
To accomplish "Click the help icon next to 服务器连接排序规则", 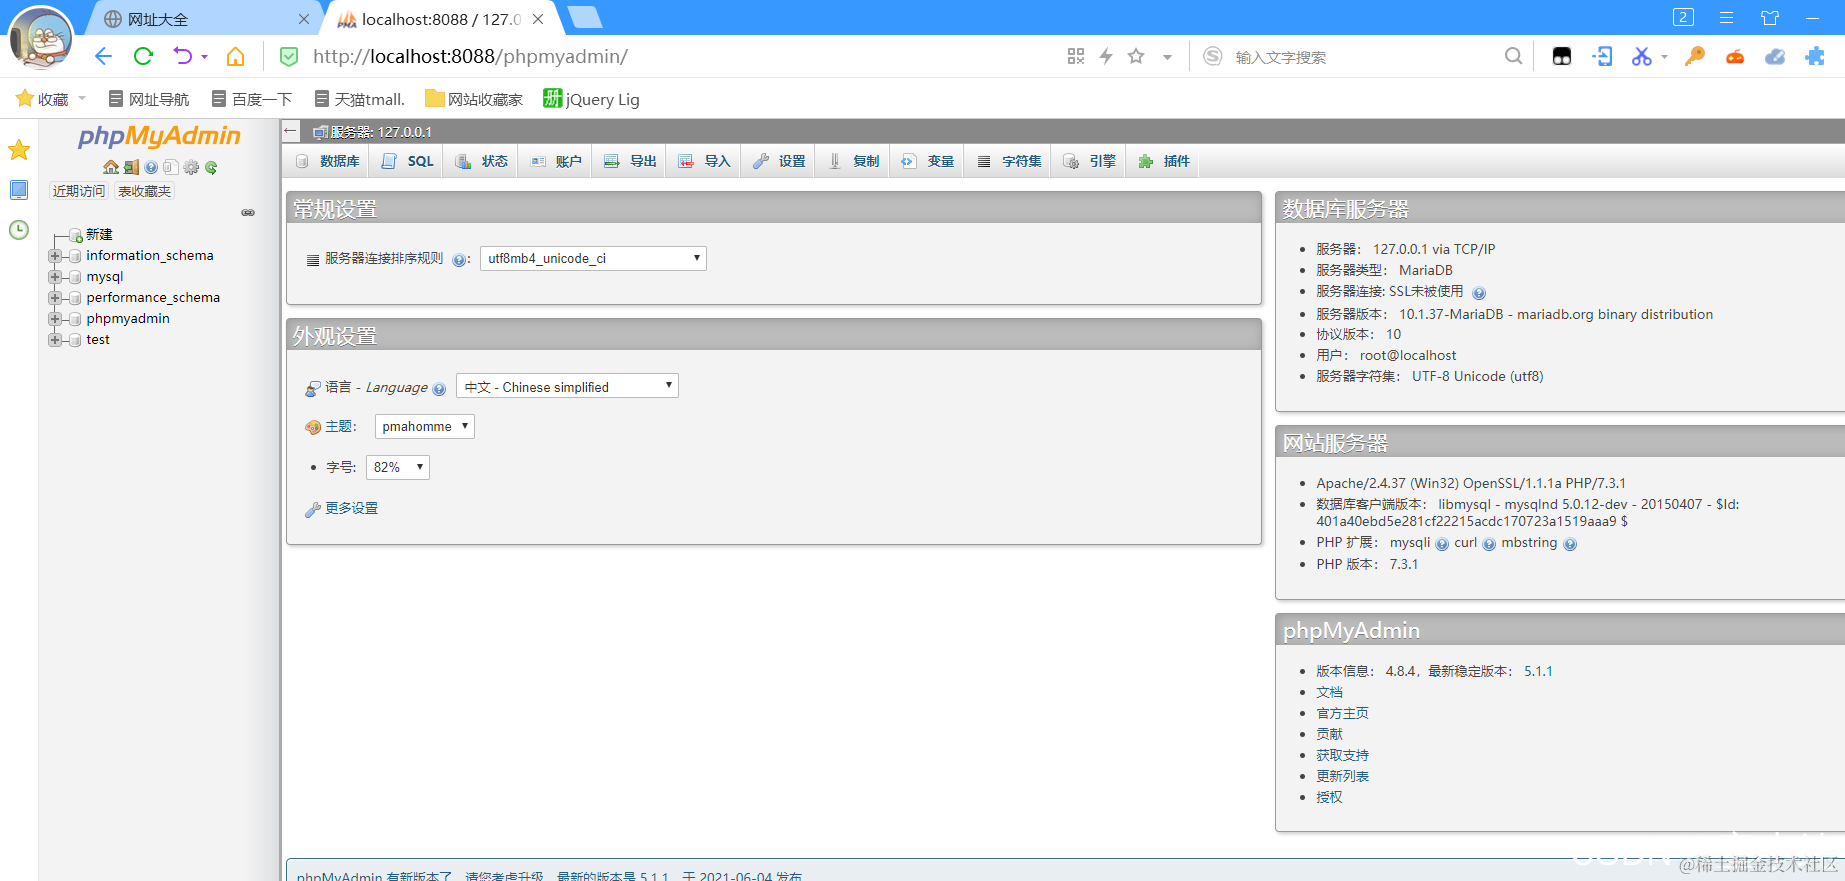I will [x=459, y=260].
